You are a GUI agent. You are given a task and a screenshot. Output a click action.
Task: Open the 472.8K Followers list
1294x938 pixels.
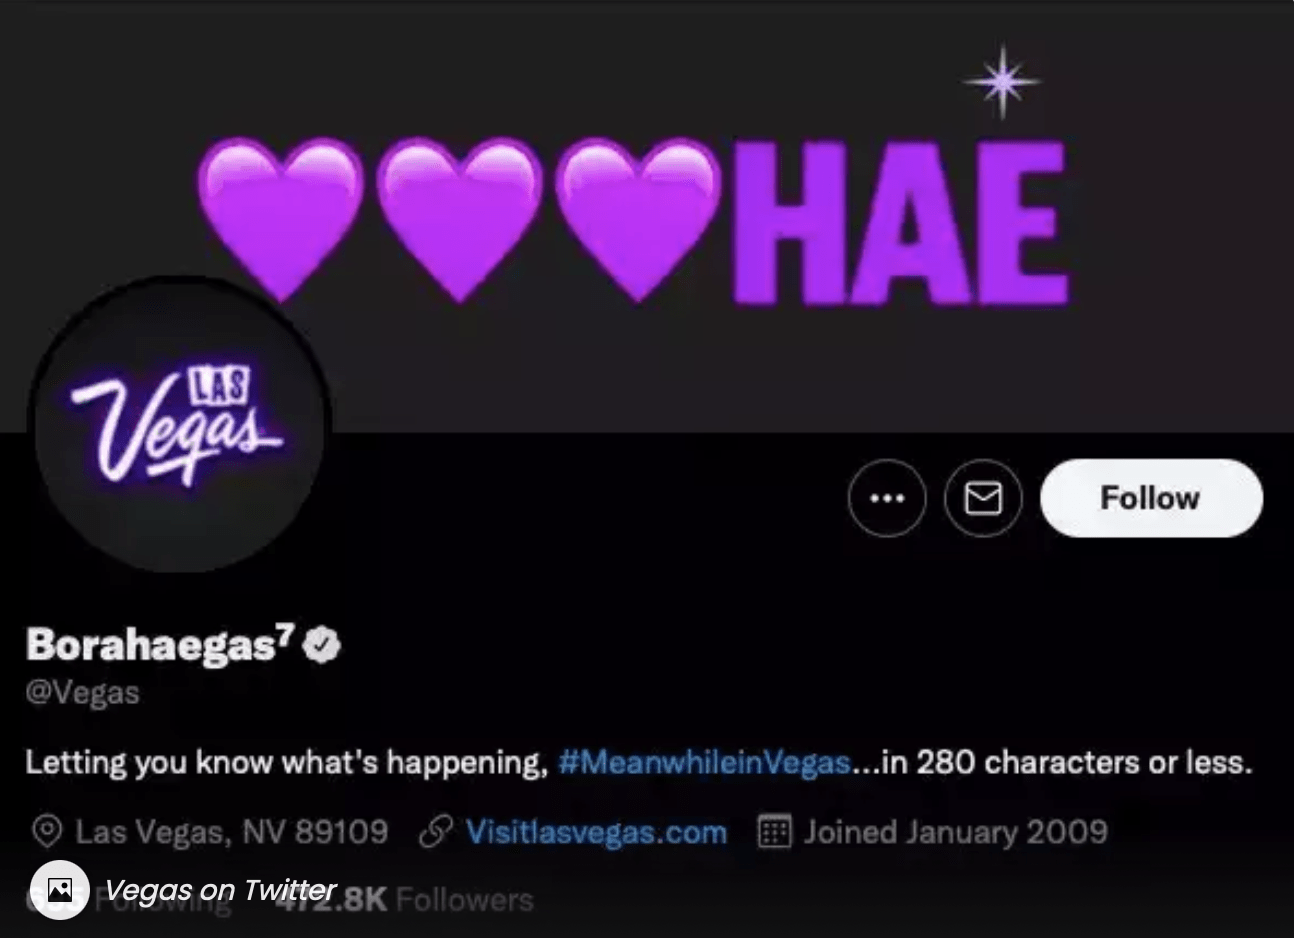click(405, 900)
